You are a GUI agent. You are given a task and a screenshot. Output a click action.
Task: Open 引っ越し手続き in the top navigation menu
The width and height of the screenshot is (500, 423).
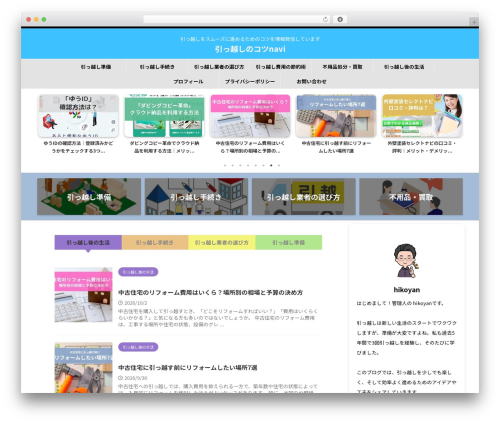tap(157, 67)
